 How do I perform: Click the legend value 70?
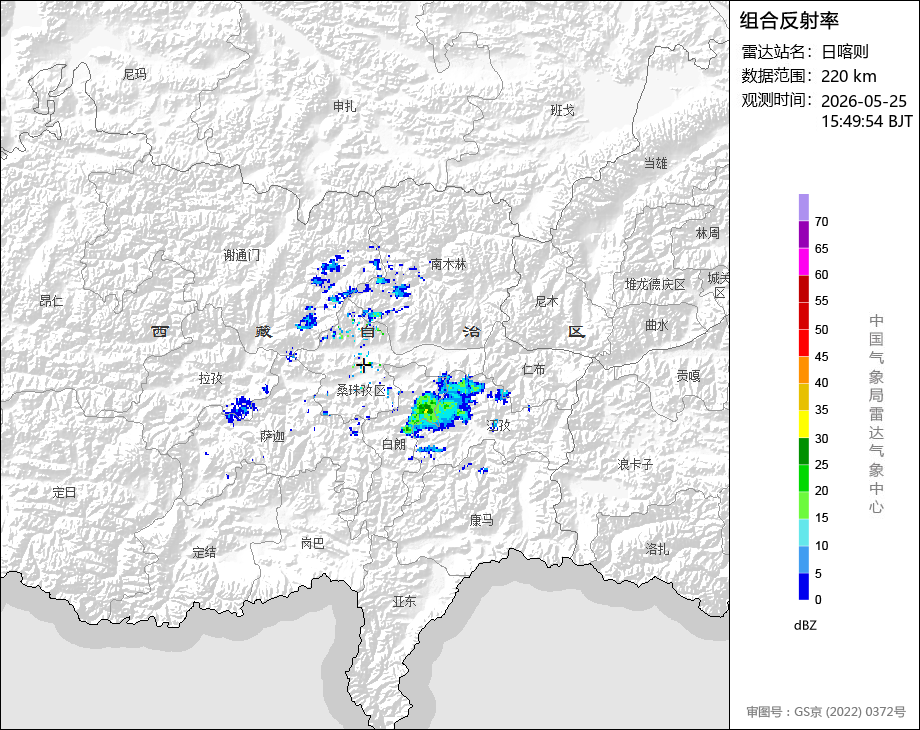point(821,222)
